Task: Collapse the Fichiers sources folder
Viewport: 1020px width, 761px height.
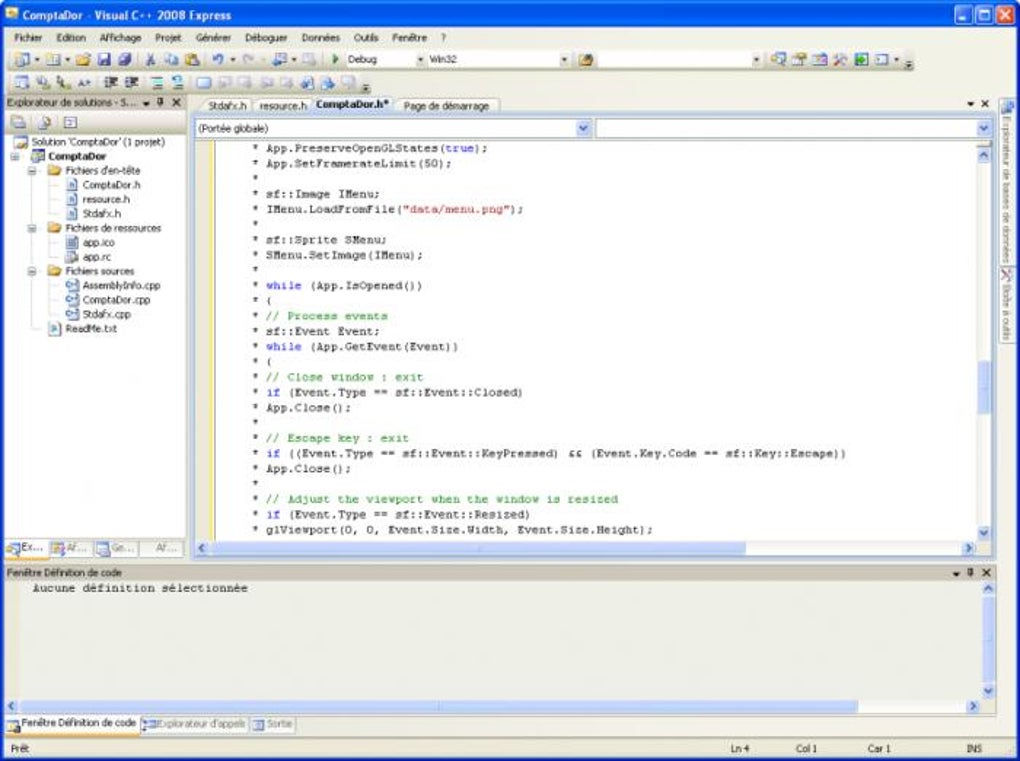Action: pyautogui.click(x=32, y=271)
